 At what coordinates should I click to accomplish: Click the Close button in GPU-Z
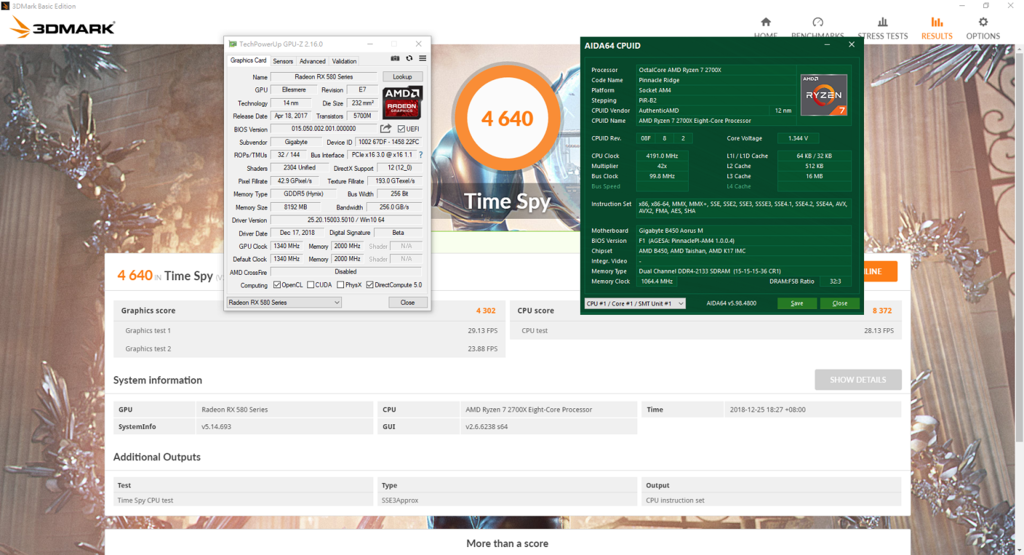(408, 302)
